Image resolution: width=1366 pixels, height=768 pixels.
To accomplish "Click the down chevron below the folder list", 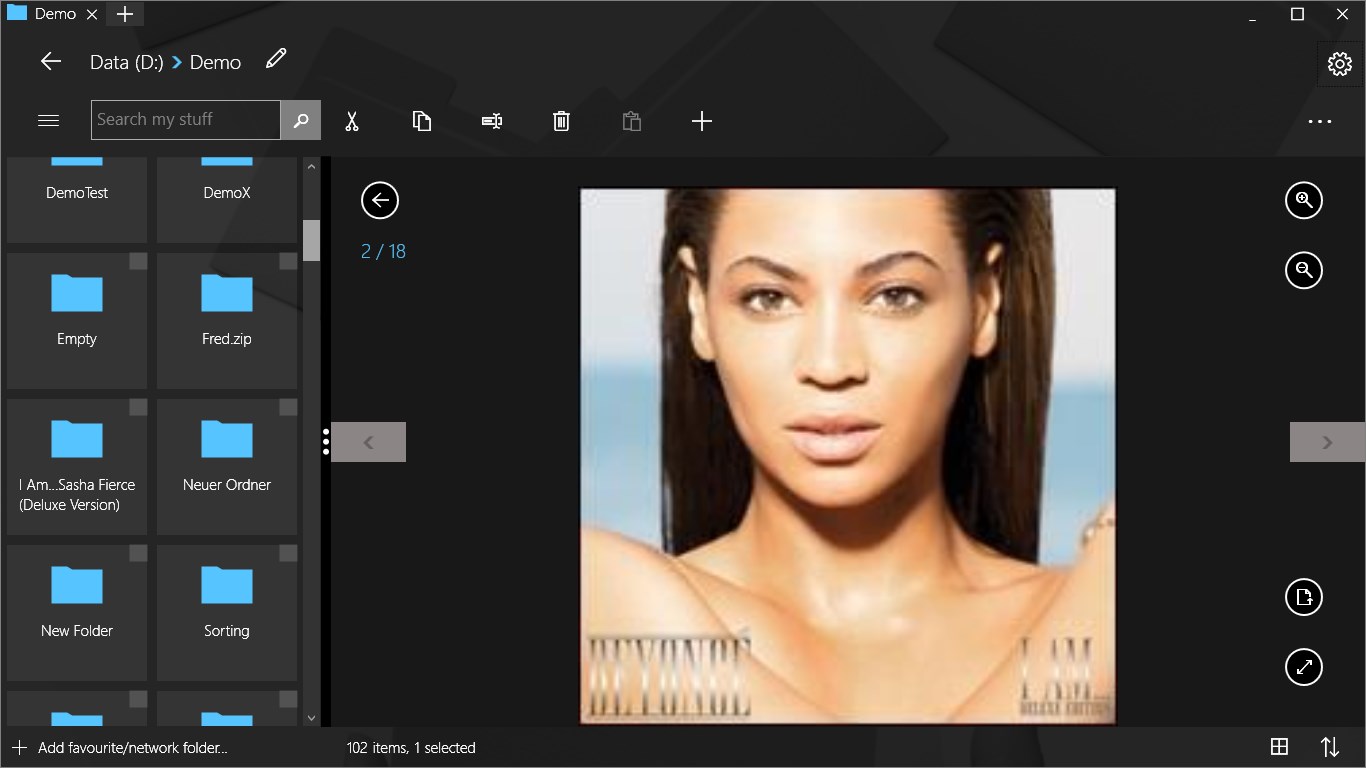I will pos(311,717).
